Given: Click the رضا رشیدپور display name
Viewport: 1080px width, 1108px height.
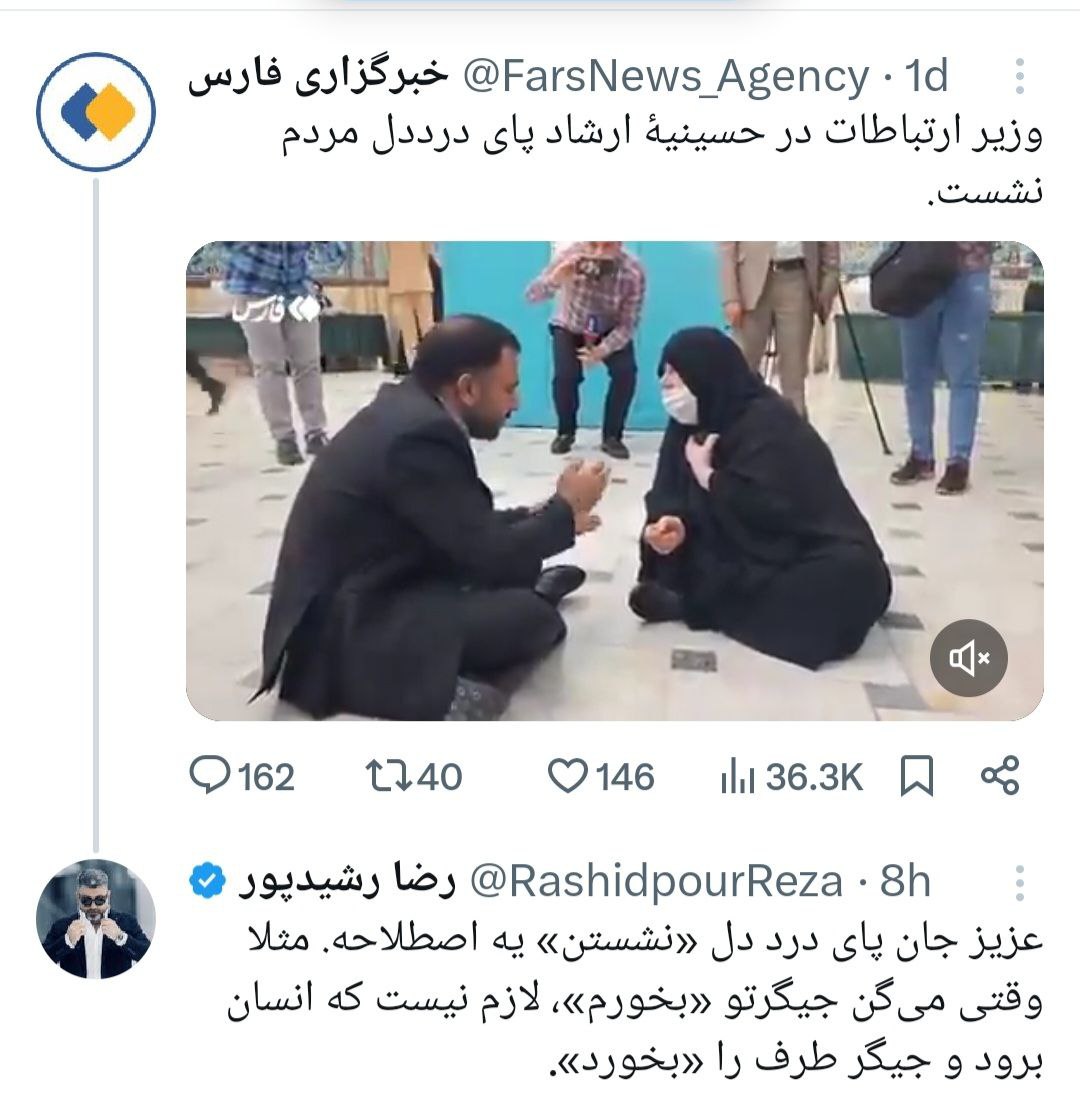Looking at the screenshot, I should (x=346, y=882).
